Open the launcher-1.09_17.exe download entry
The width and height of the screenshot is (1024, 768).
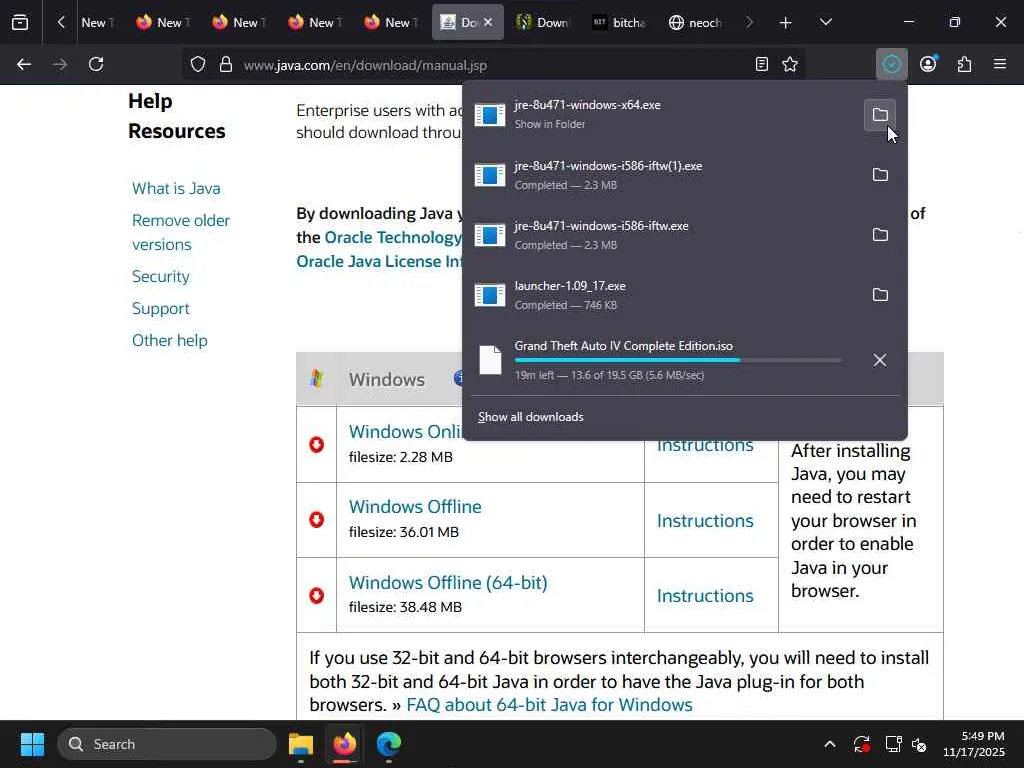tap(663, 295)
